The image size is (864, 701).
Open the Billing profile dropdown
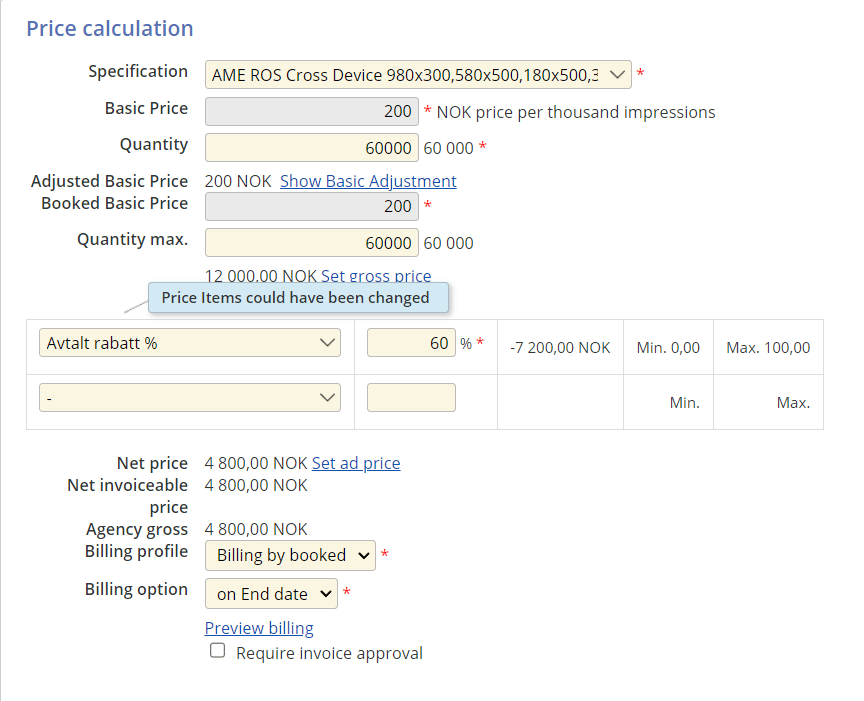pos(290,555)
